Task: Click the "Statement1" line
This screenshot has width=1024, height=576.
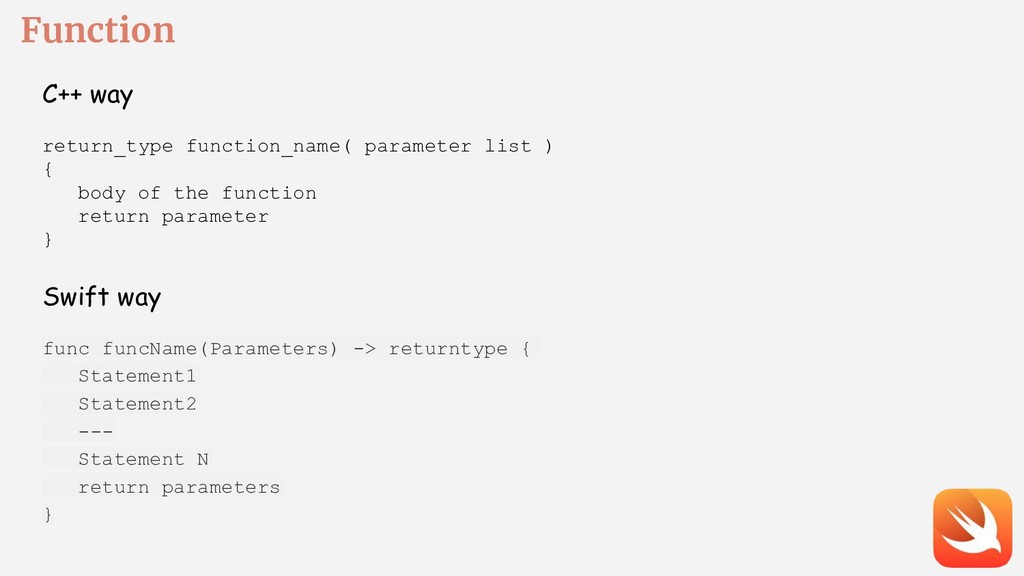Action: click(x=137, y=376)
